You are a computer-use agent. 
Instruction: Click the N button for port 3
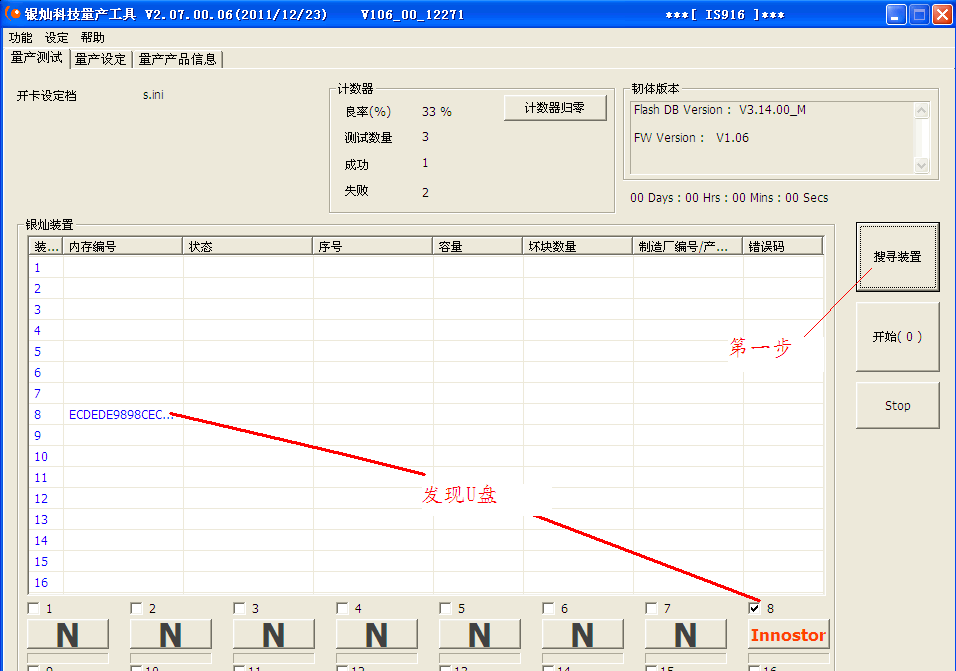pyautogui.click(x=274, y=634)
